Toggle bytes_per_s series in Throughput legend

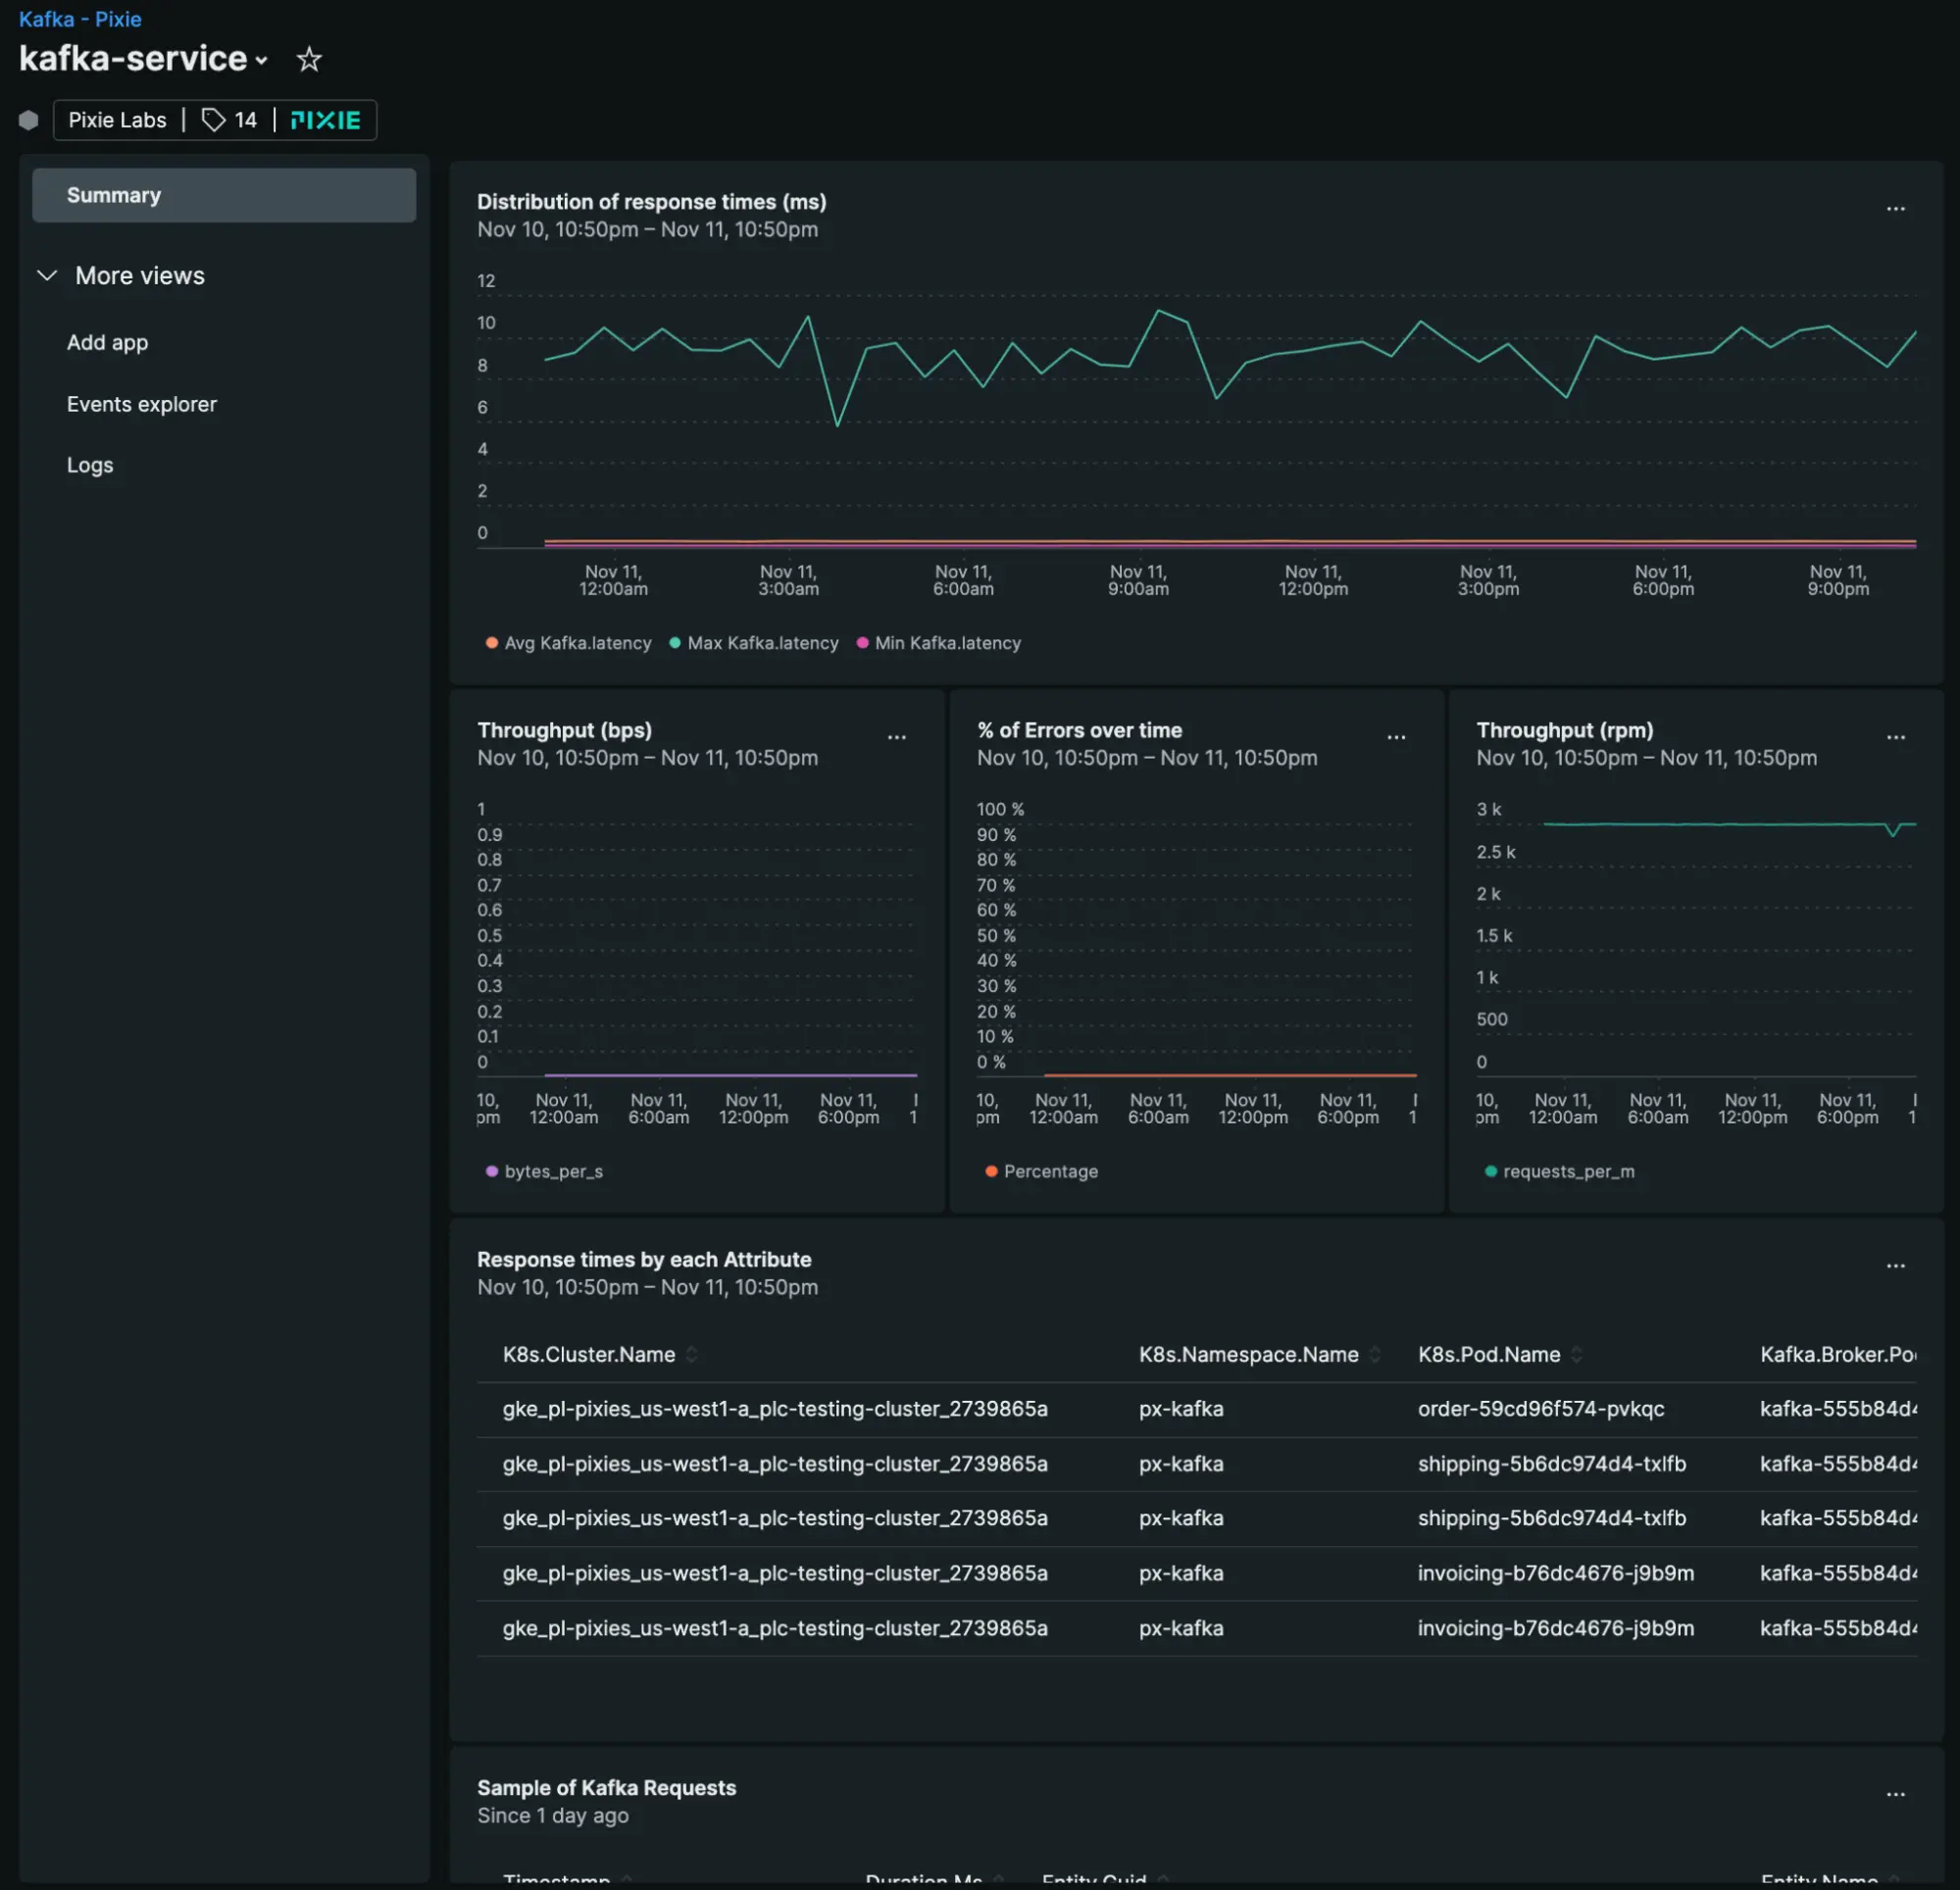click(545, 1171)
